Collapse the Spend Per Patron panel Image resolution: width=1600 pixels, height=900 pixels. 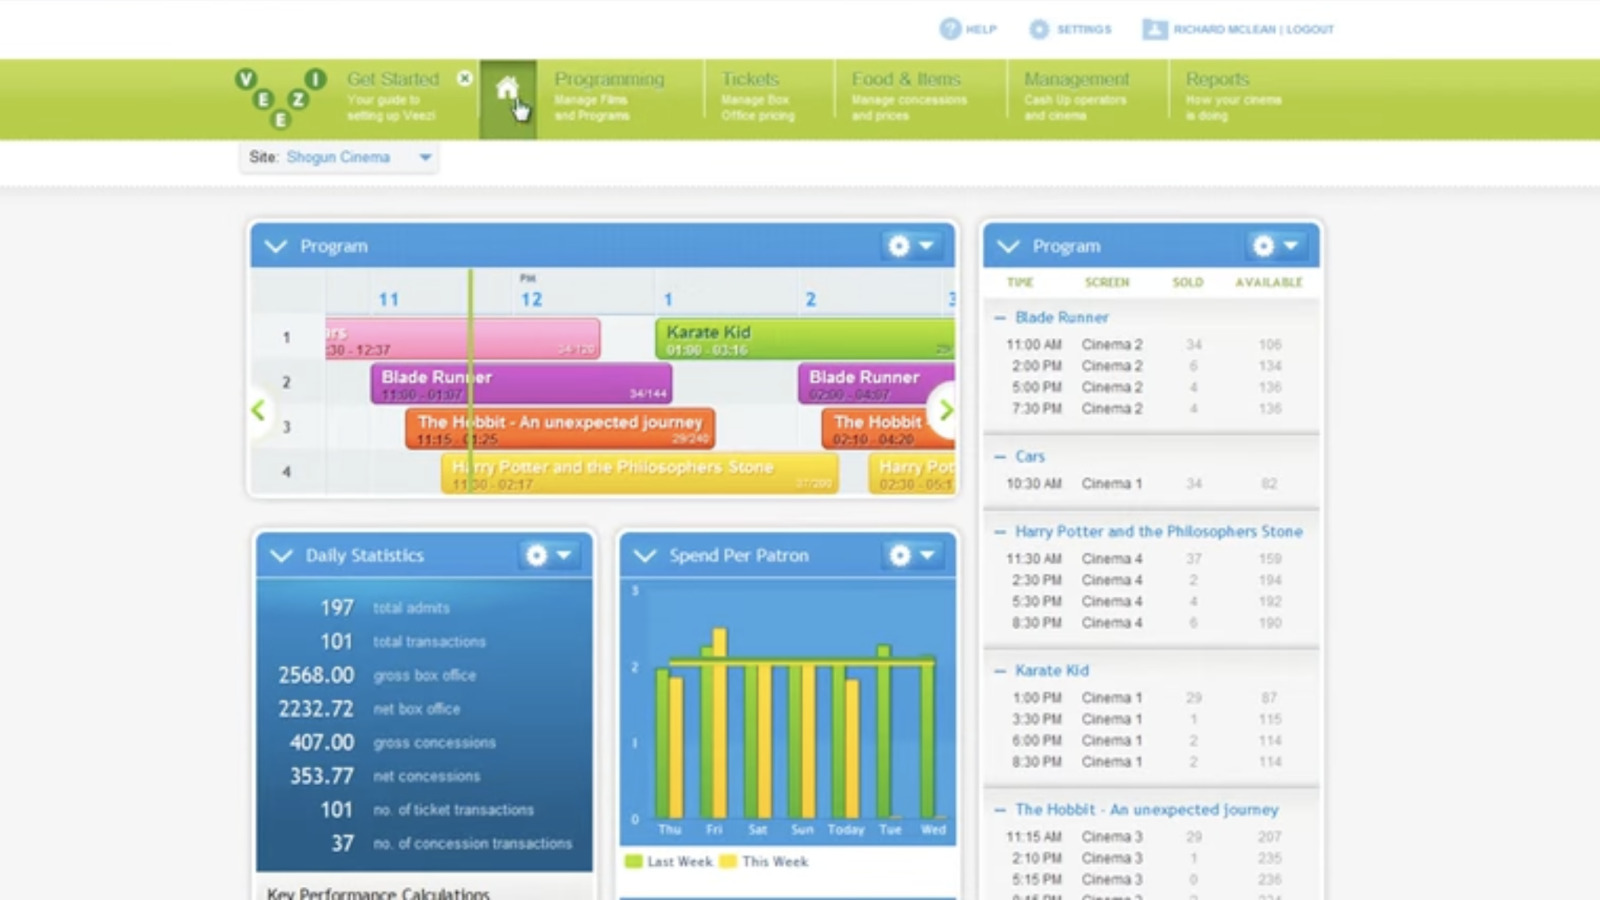[645, 555]
